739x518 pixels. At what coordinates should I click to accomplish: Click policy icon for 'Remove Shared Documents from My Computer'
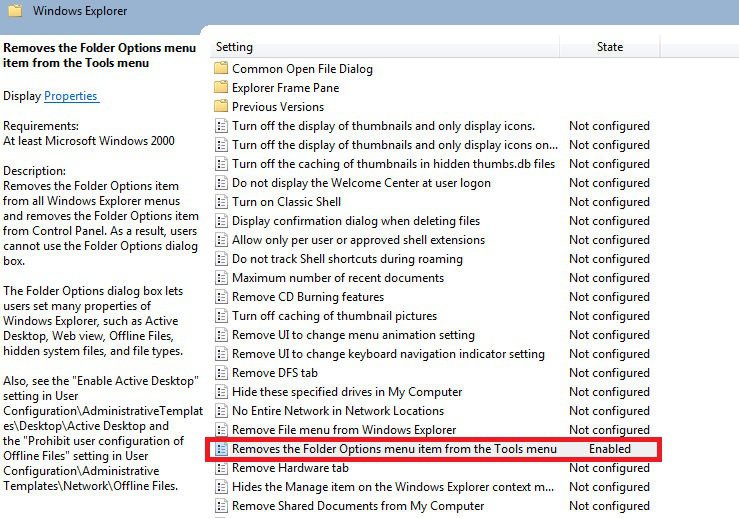point(221,506)
